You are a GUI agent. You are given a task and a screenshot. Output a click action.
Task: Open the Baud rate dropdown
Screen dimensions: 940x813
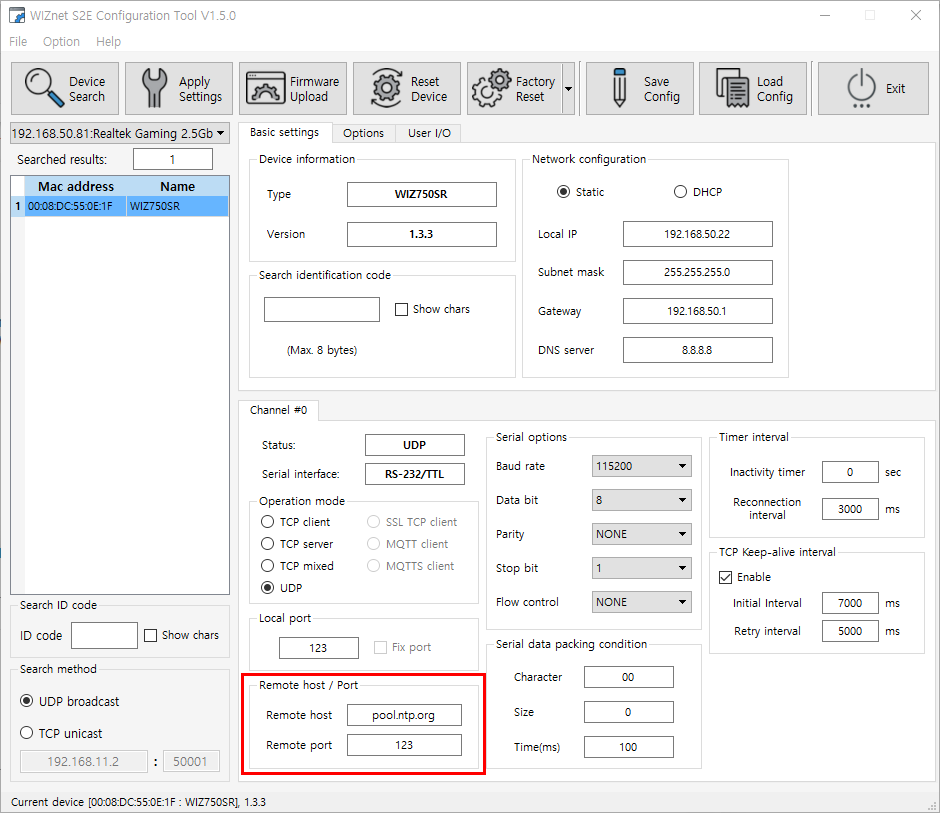pos(641,466)
